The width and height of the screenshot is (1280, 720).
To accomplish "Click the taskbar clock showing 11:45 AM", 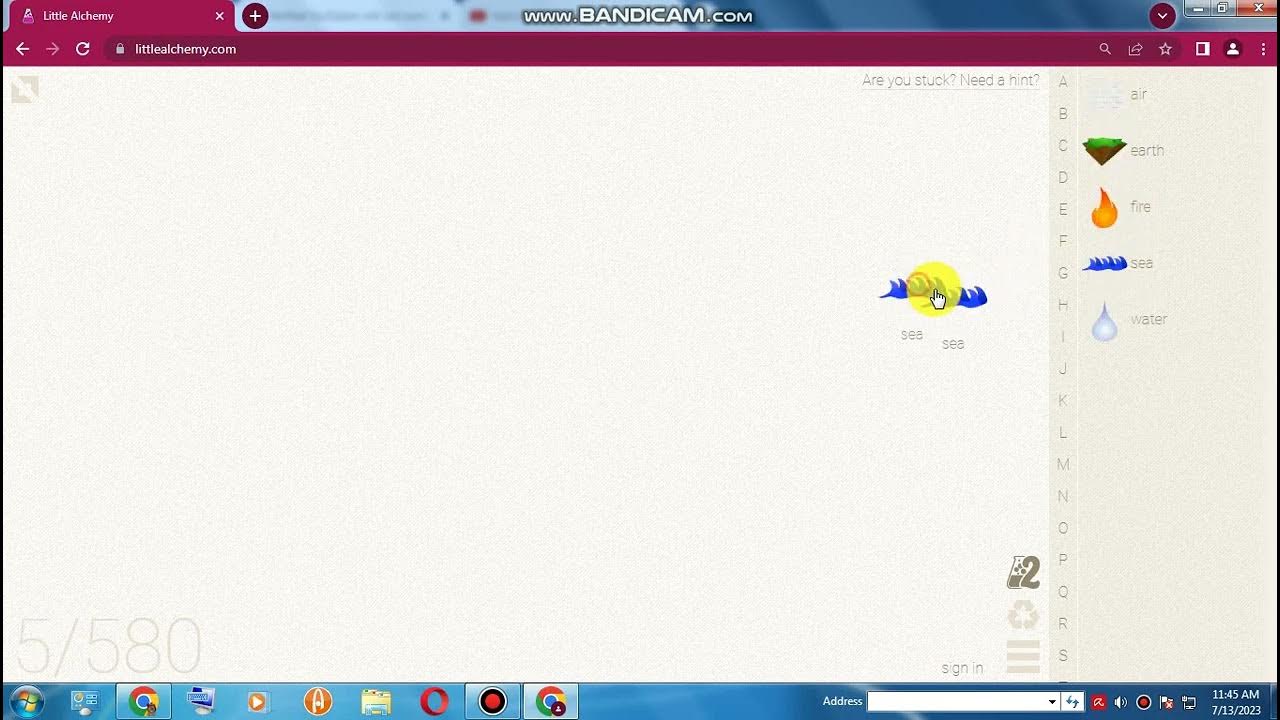I will [x=1235, y=702].
